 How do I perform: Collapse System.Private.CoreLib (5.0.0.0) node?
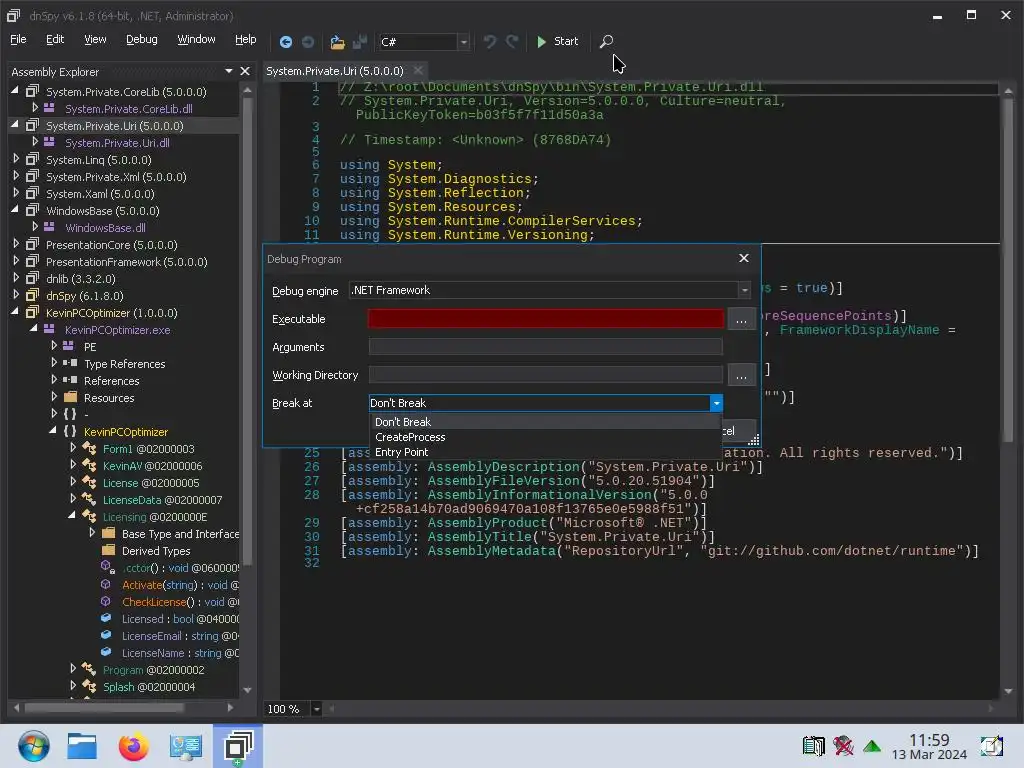click(x=15, y=91)
